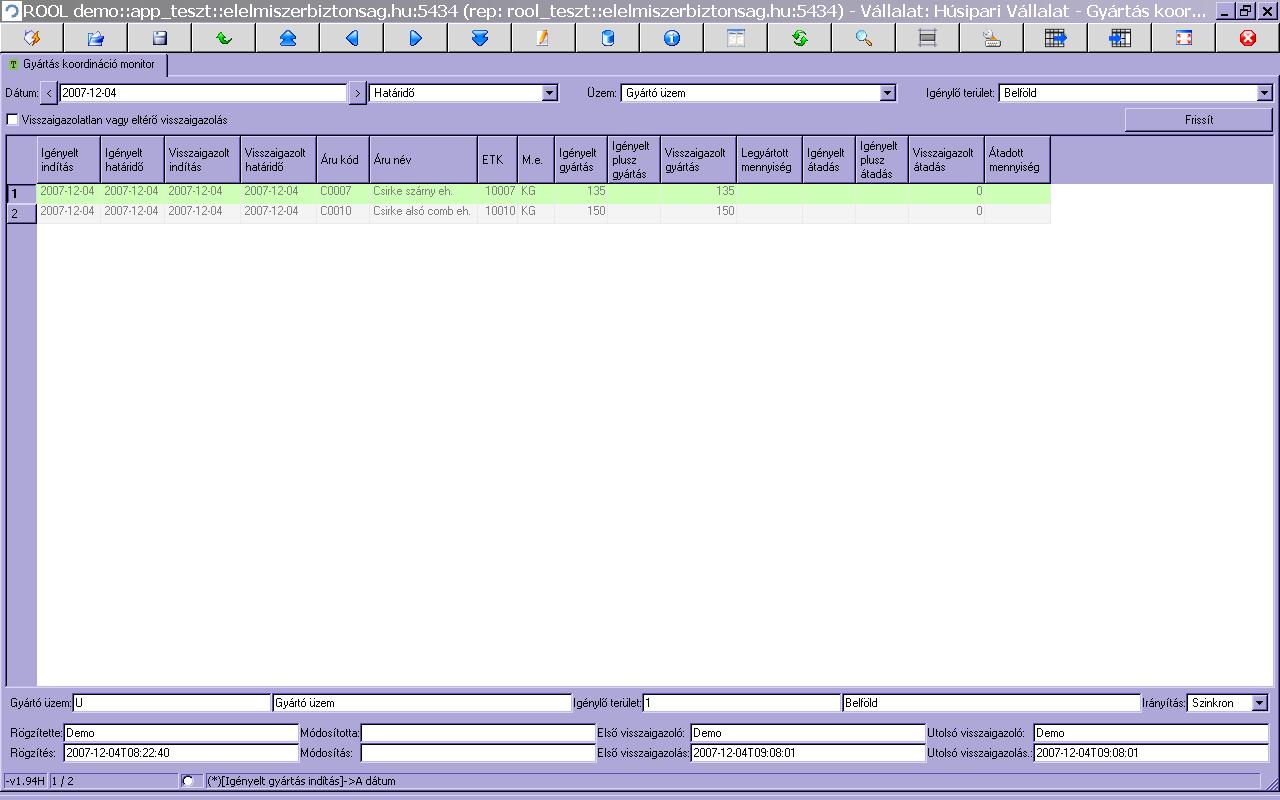The width and height of the screenshot is (1280, 800).
Task: Click the green refresh arrows icon
Action: (x=799, y=38)
